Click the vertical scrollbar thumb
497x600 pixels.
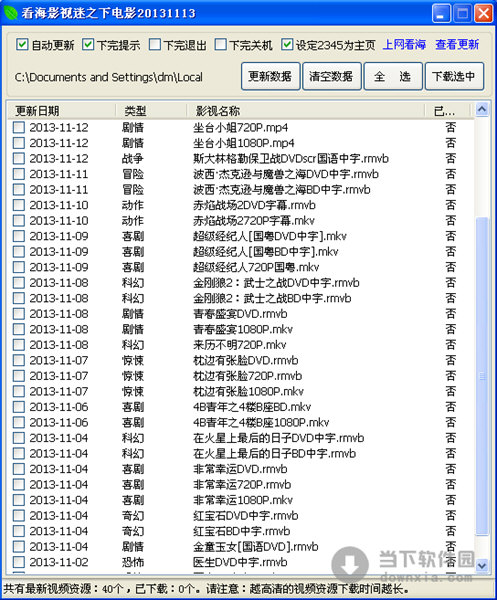[x=482, y=376]
